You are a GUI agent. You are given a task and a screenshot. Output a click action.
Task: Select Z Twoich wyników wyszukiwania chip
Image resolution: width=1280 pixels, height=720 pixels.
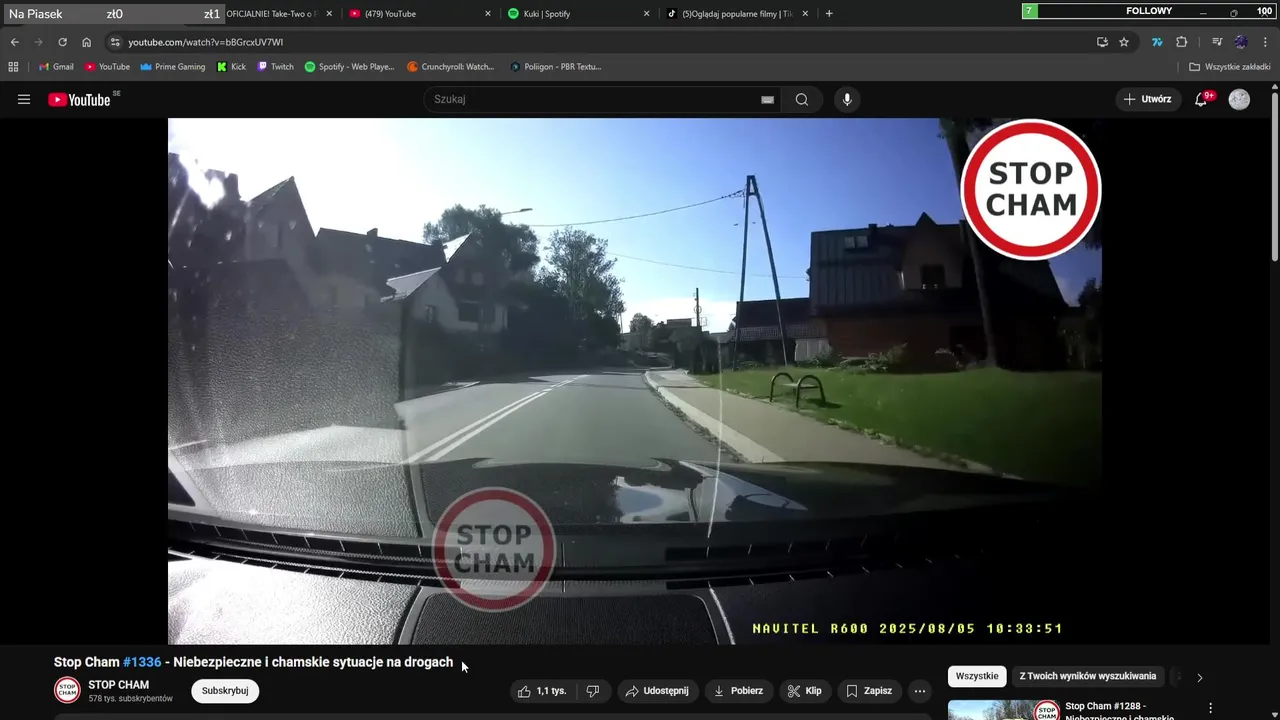[1088, 677]
